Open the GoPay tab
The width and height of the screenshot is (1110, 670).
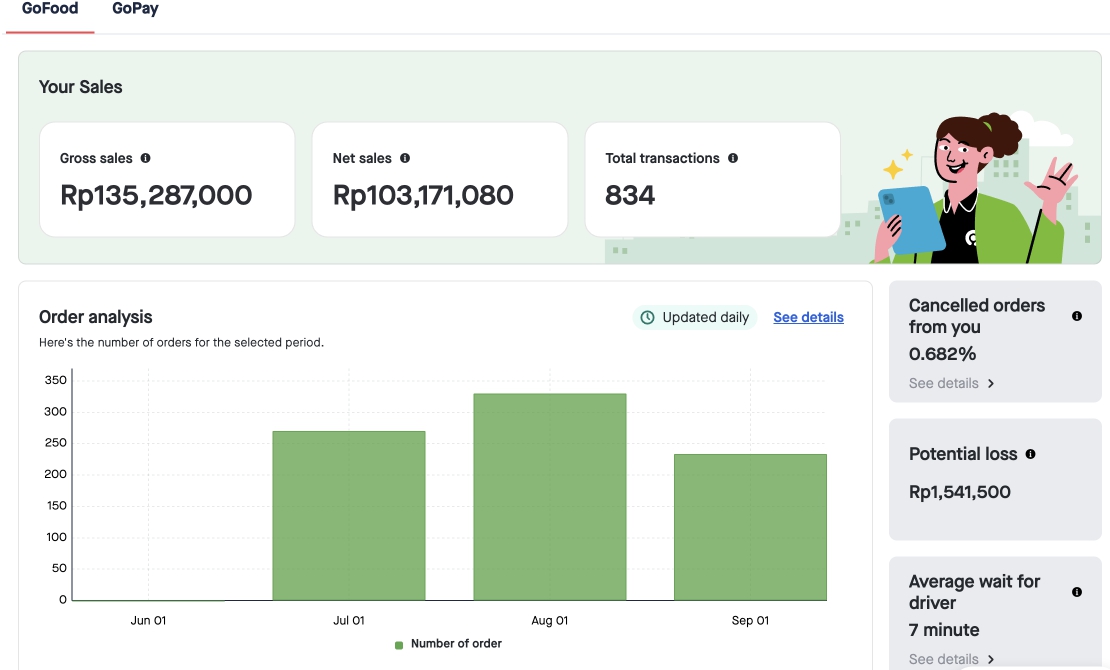[x=135, y=8]
